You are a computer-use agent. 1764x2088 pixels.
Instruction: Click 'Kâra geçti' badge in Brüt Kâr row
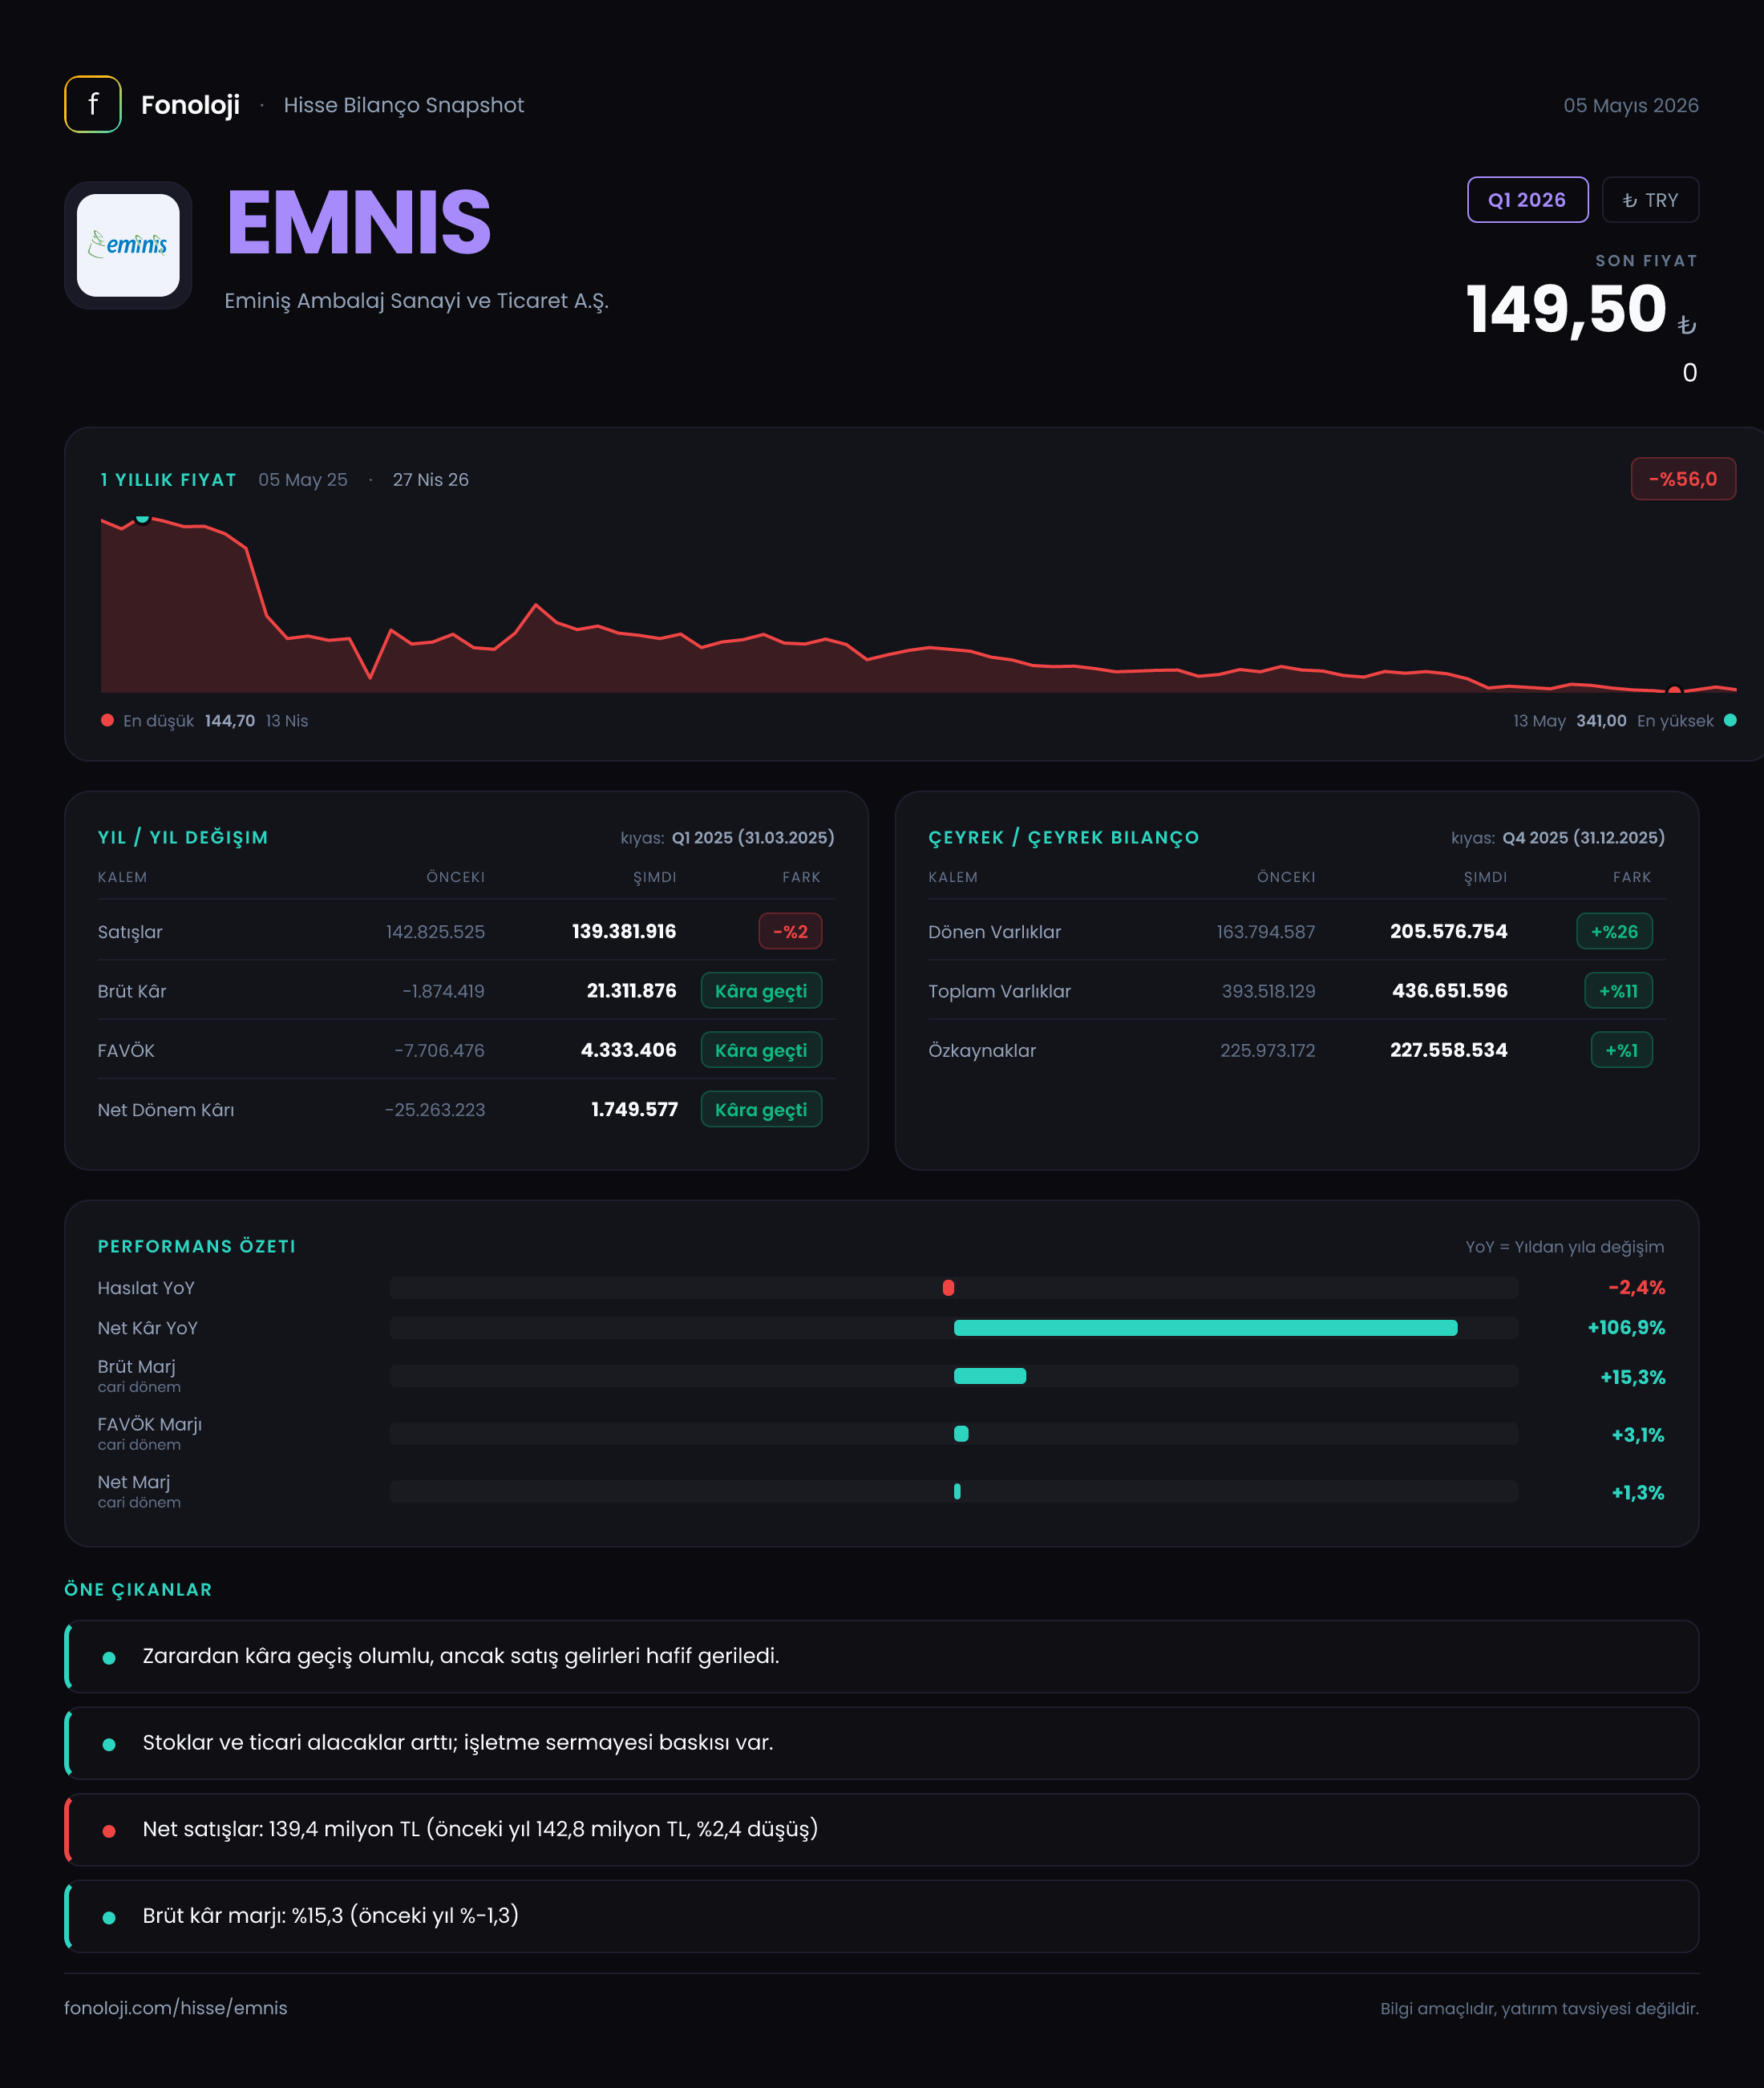click(761, 991)
